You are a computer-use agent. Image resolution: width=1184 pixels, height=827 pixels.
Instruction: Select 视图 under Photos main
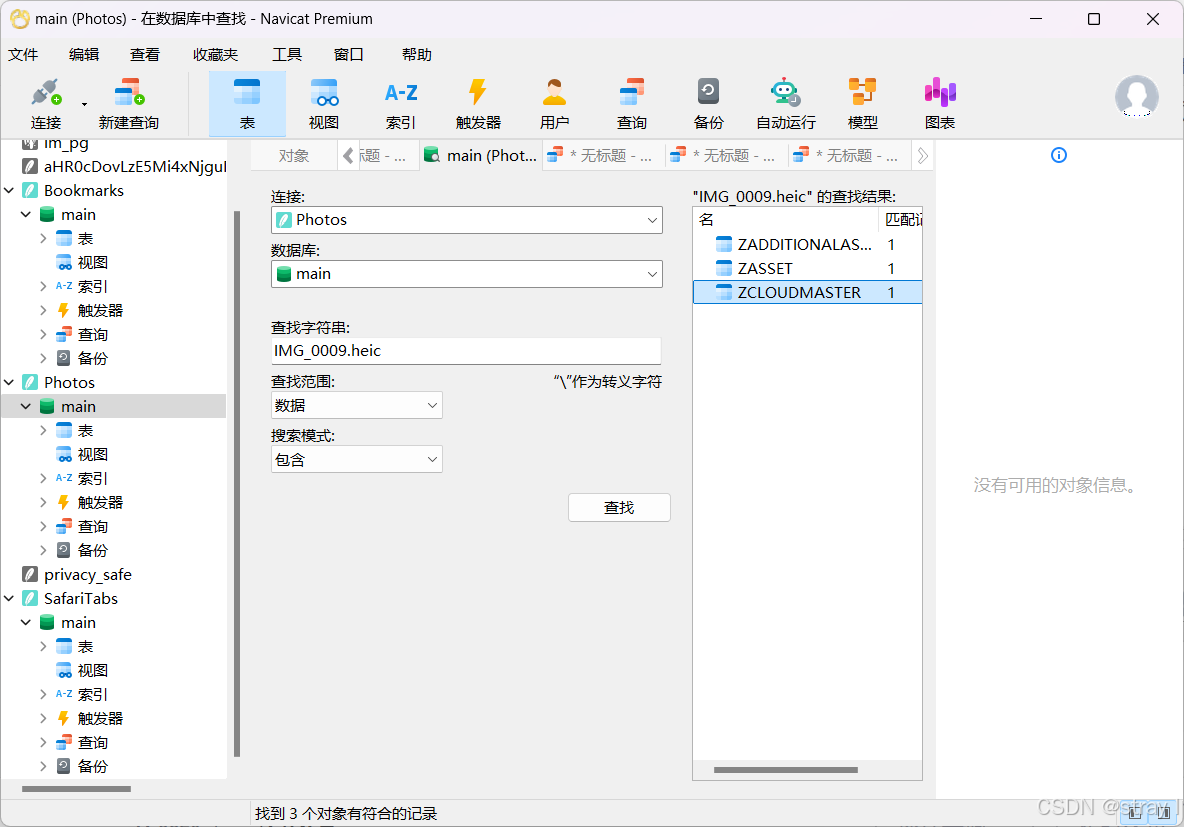[x=82, y=454]
